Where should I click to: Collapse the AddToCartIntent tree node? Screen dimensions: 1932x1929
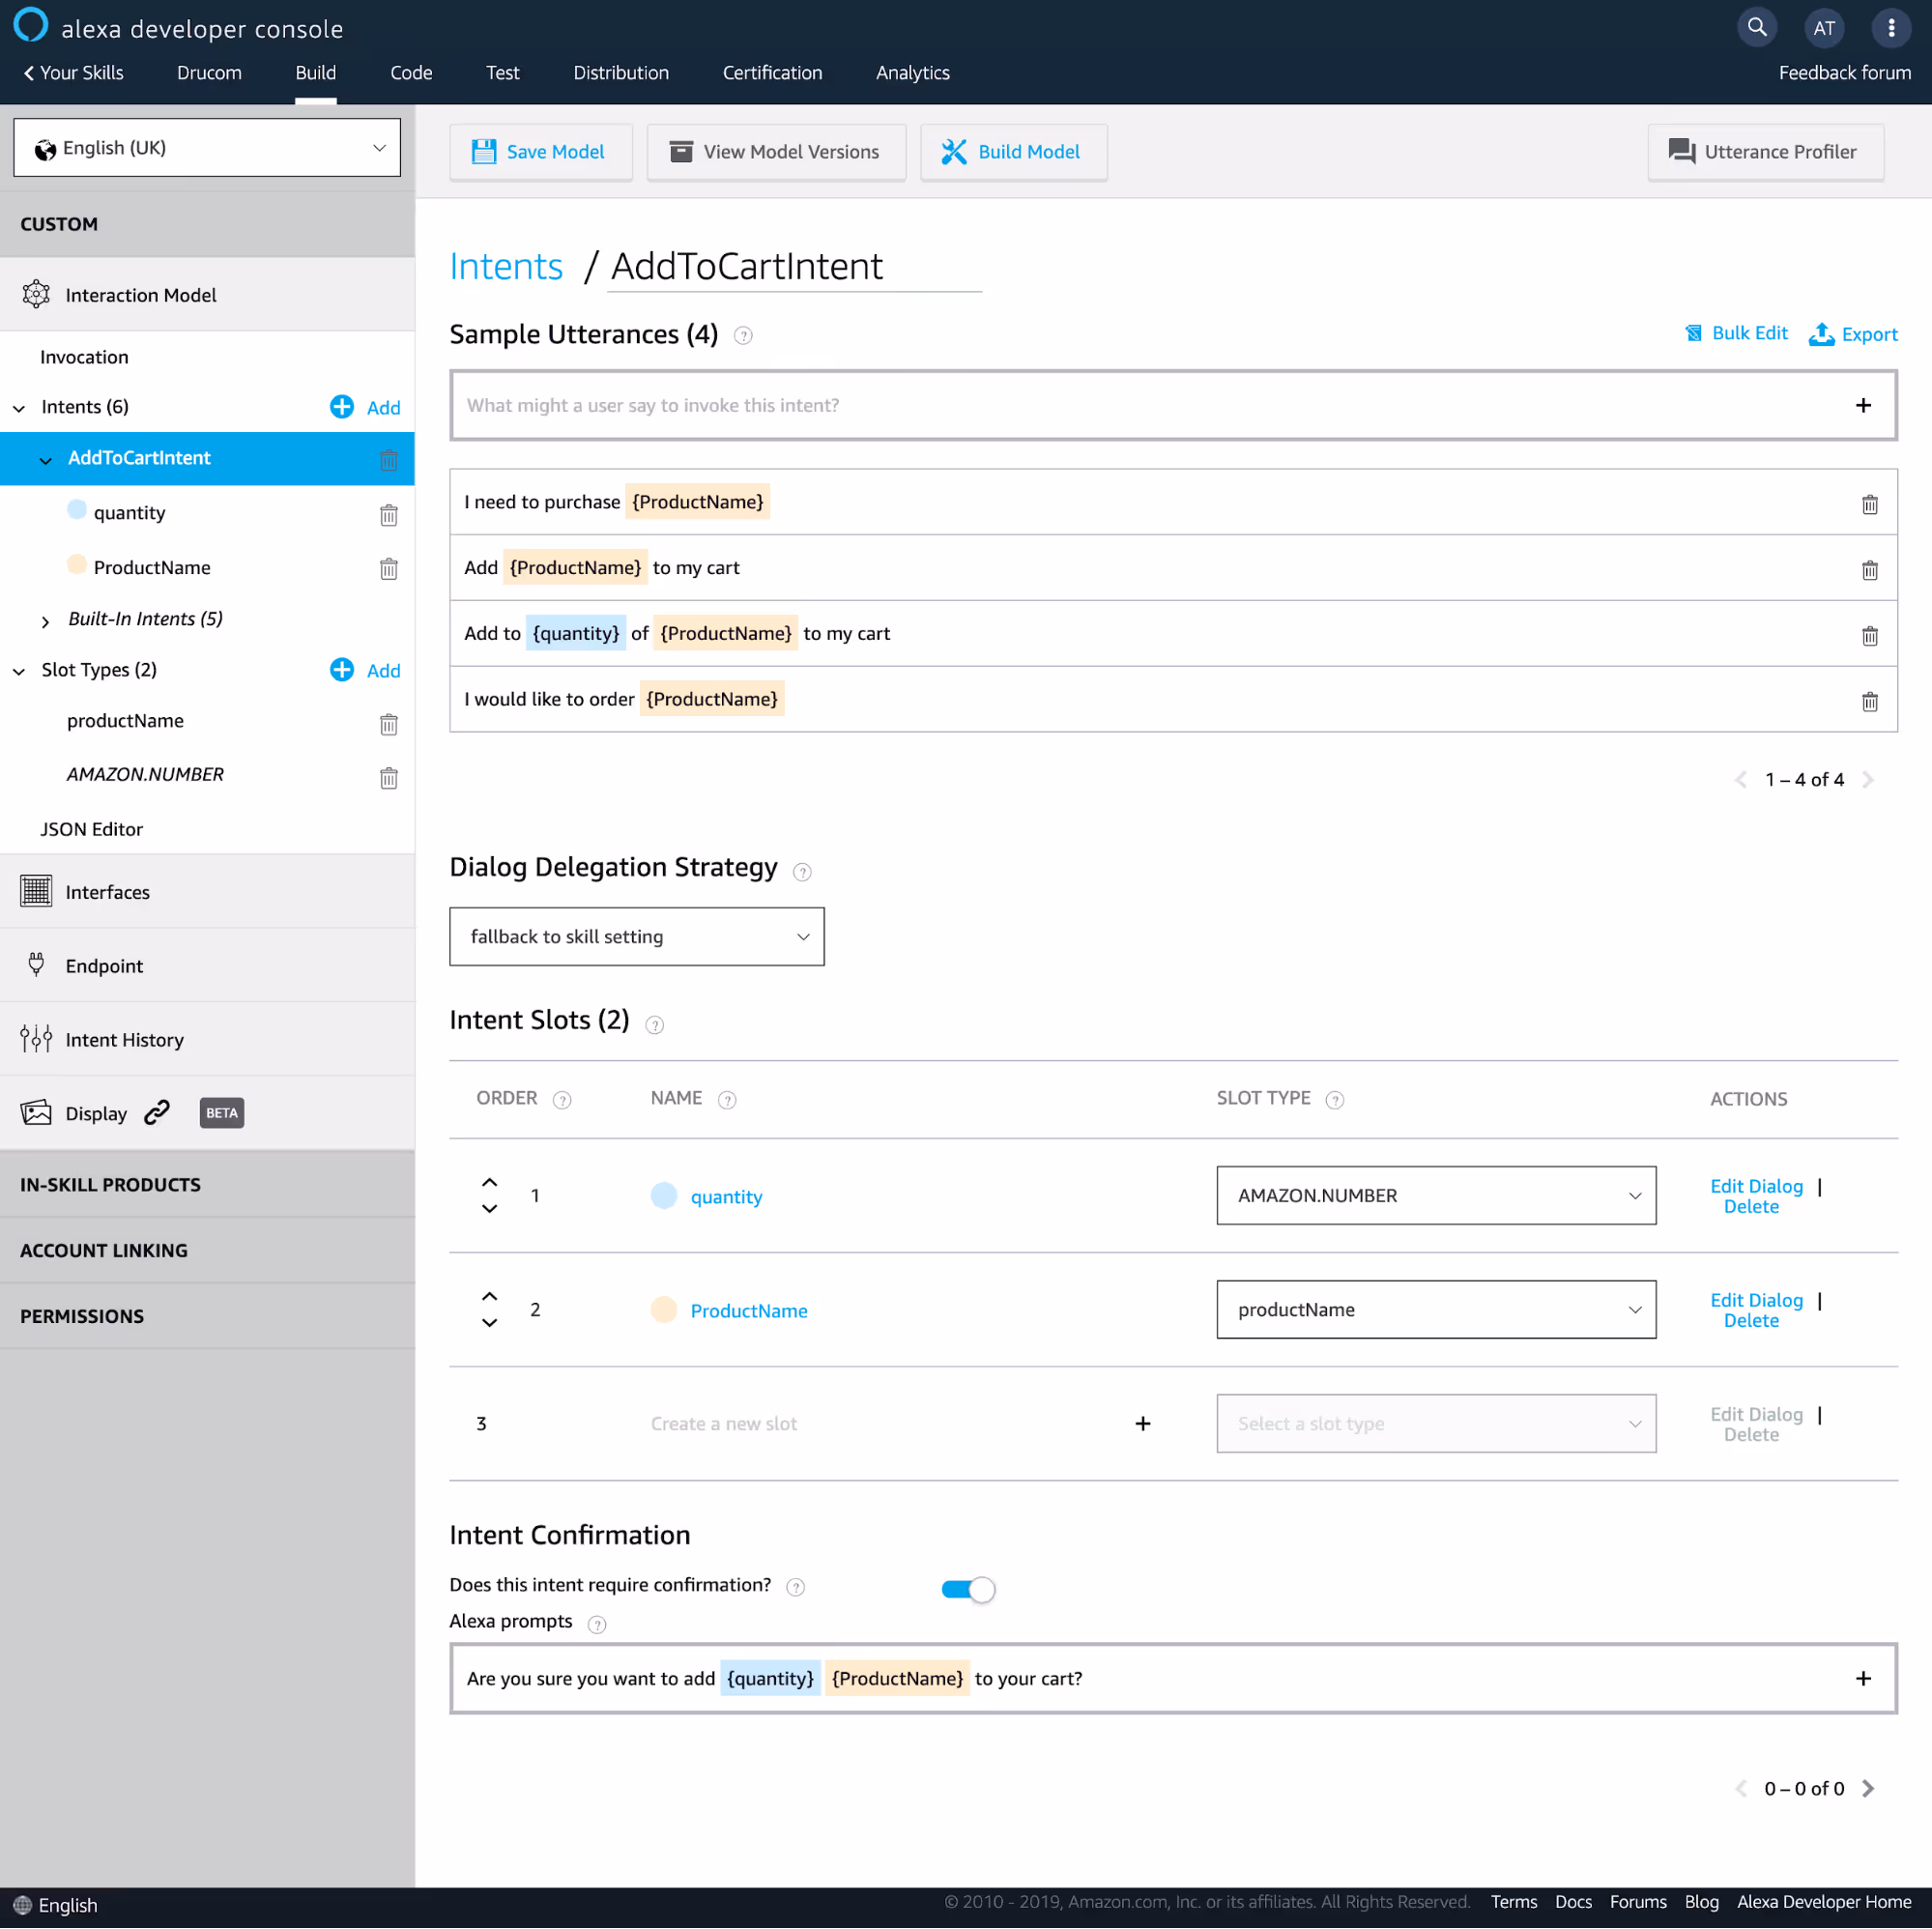[45, 460]
